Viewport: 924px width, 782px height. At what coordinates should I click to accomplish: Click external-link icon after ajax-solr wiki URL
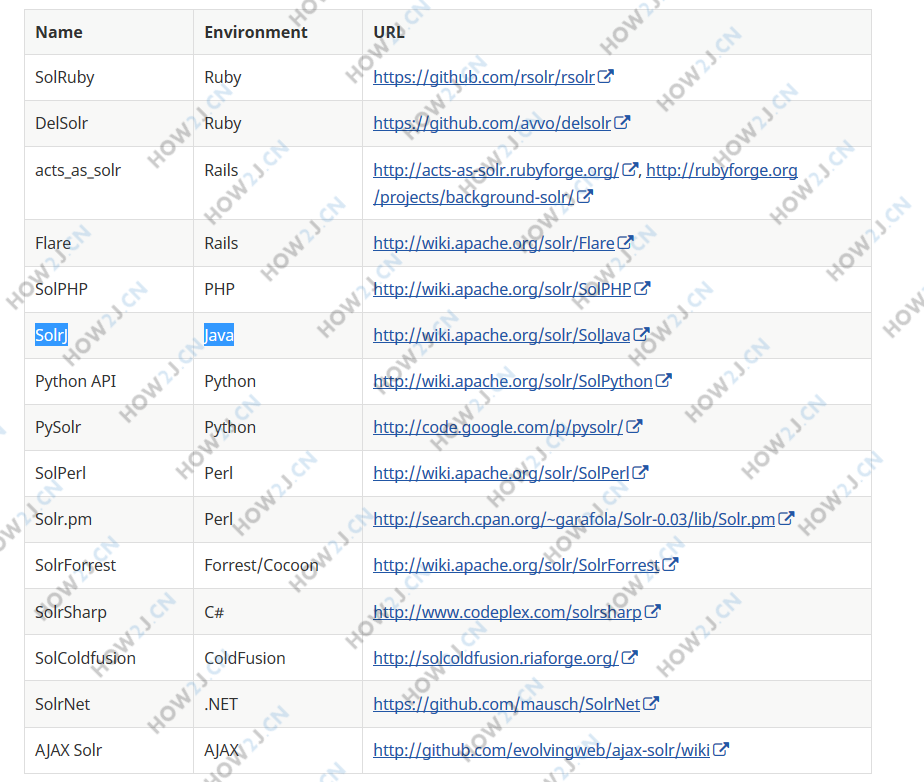[721, 749]
